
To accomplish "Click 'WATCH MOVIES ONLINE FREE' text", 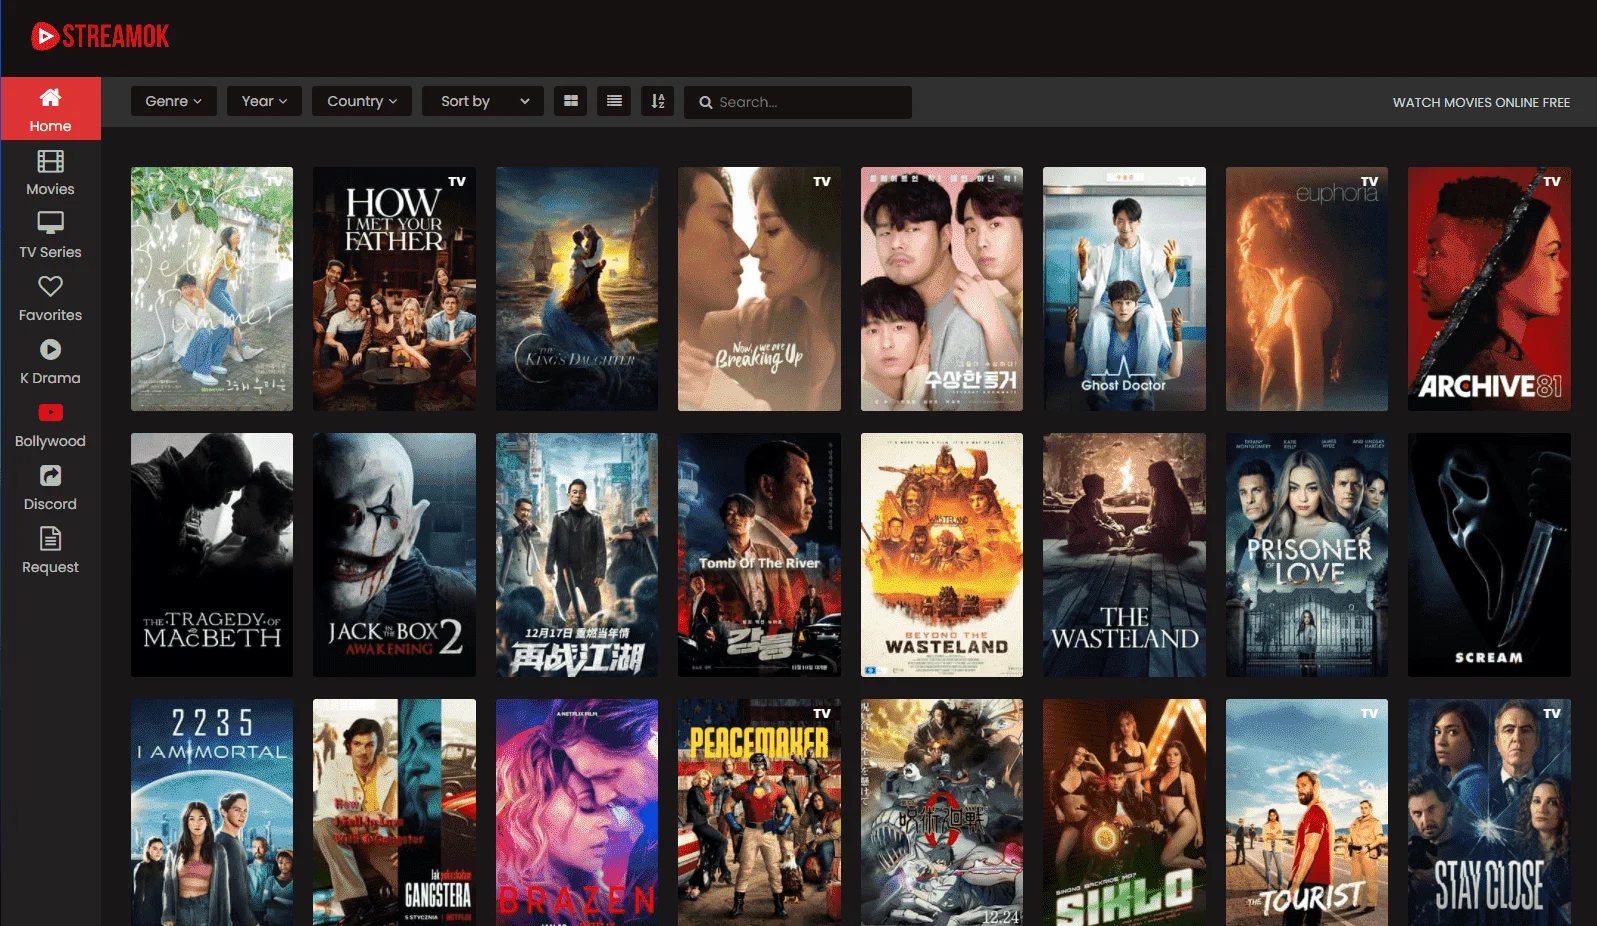I will click(x=1481, y=102).
